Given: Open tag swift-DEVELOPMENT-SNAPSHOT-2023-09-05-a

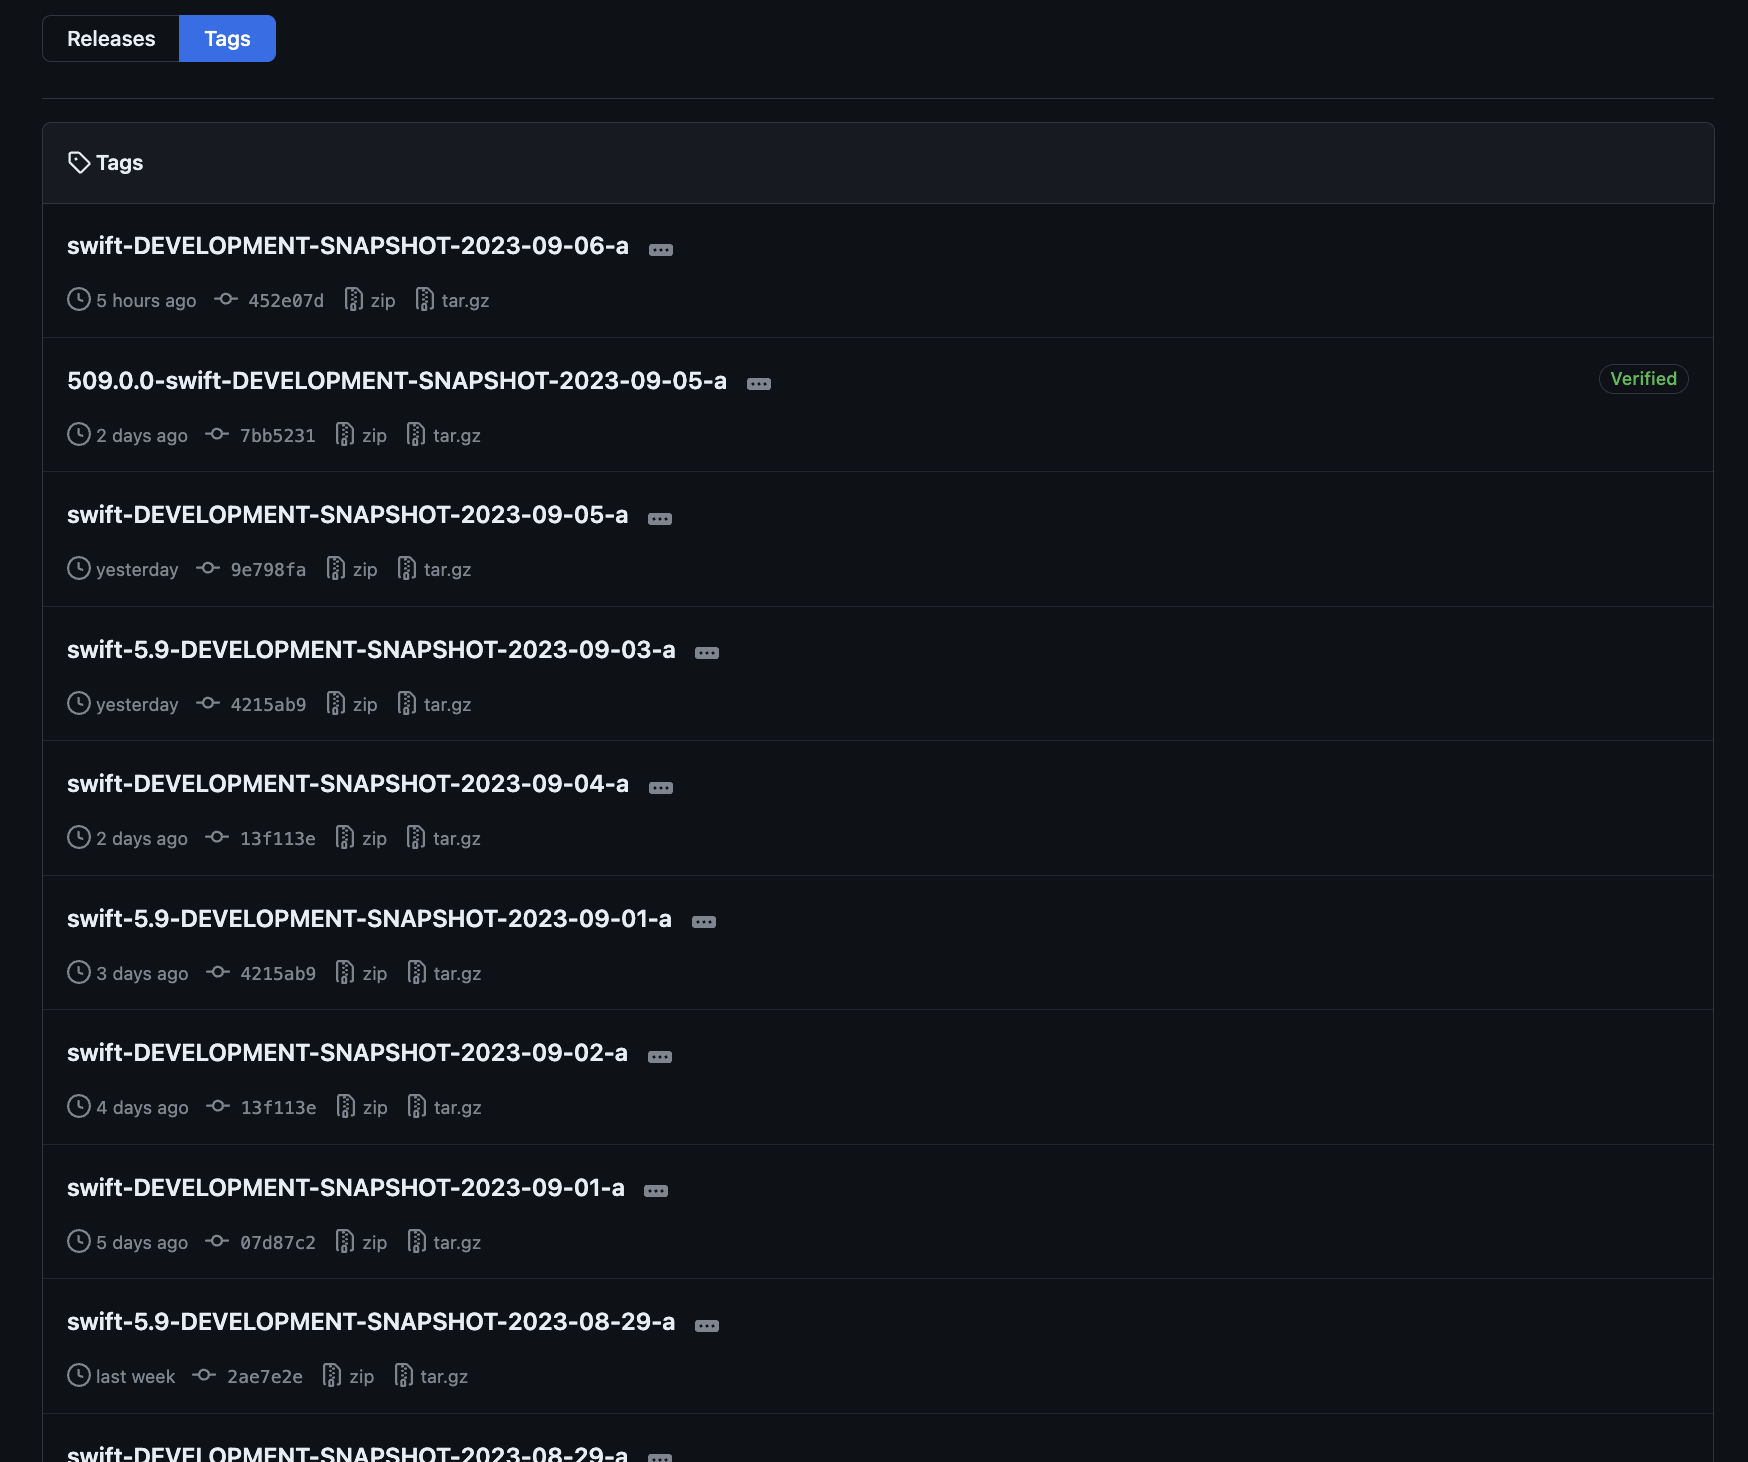Looking at the screenshot, I should tap(348, 515).
